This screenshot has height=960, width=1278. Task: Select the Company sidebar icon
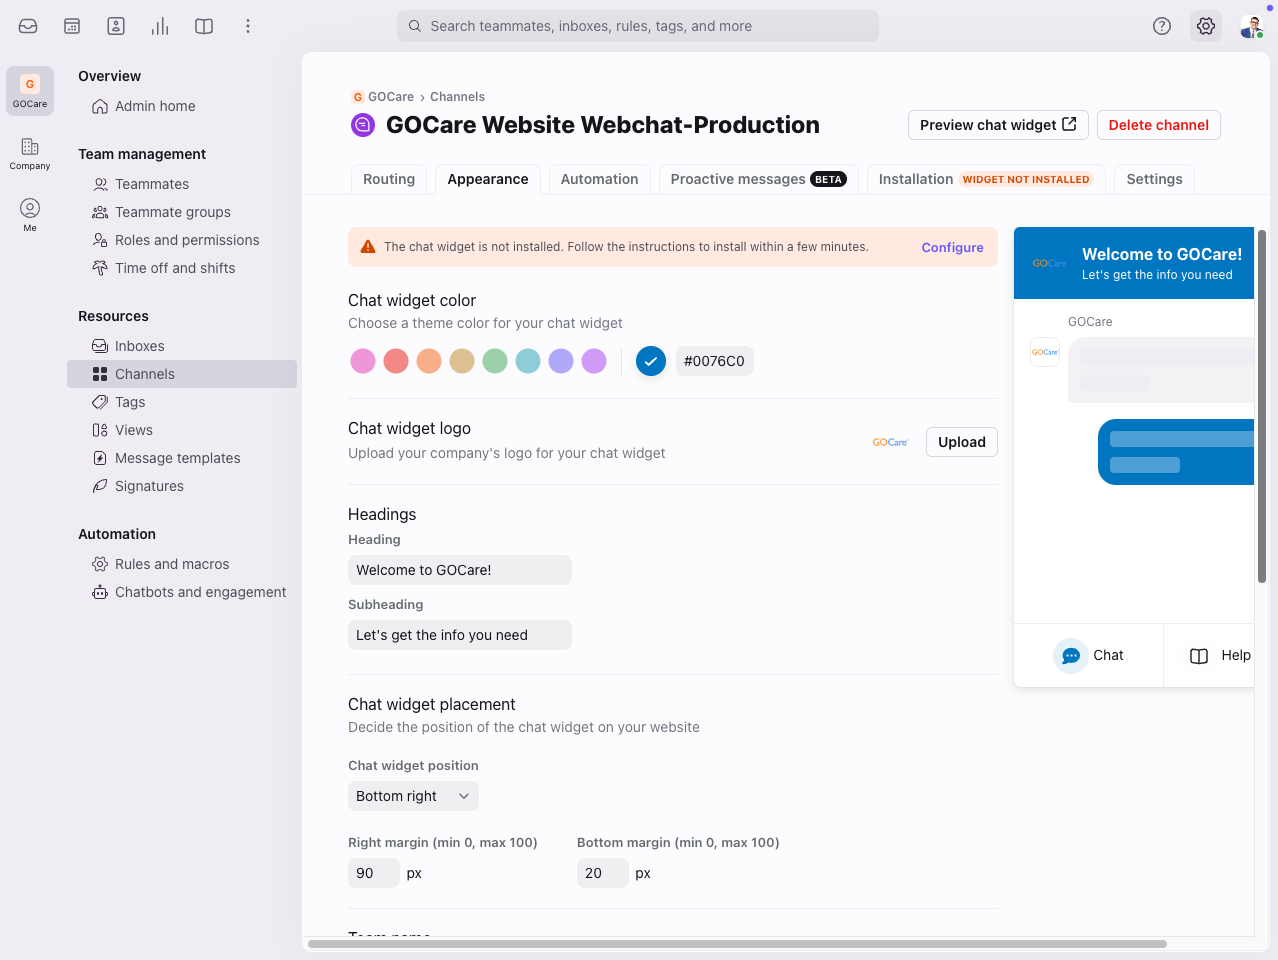30,154
